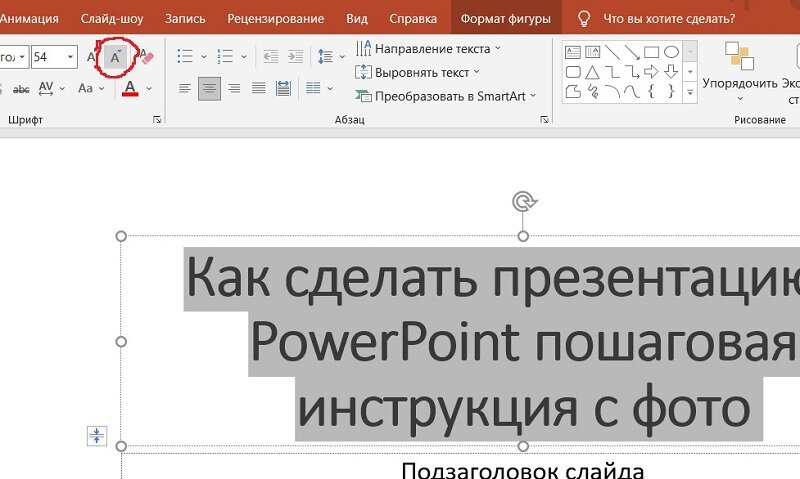800x479 pixels.
Task: Select the scribble shape tool
Action: [x=592, y=92]
